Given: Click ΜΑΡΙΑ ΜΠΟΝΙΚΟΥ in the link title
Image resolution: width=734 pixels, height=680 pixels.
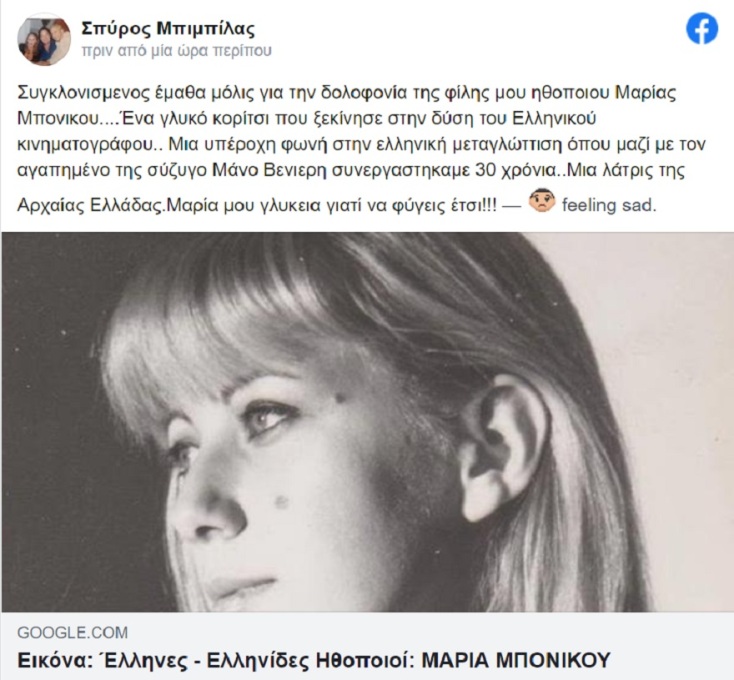Looking at the screenshot, I should pyautogui.click(x=517, y=660).
